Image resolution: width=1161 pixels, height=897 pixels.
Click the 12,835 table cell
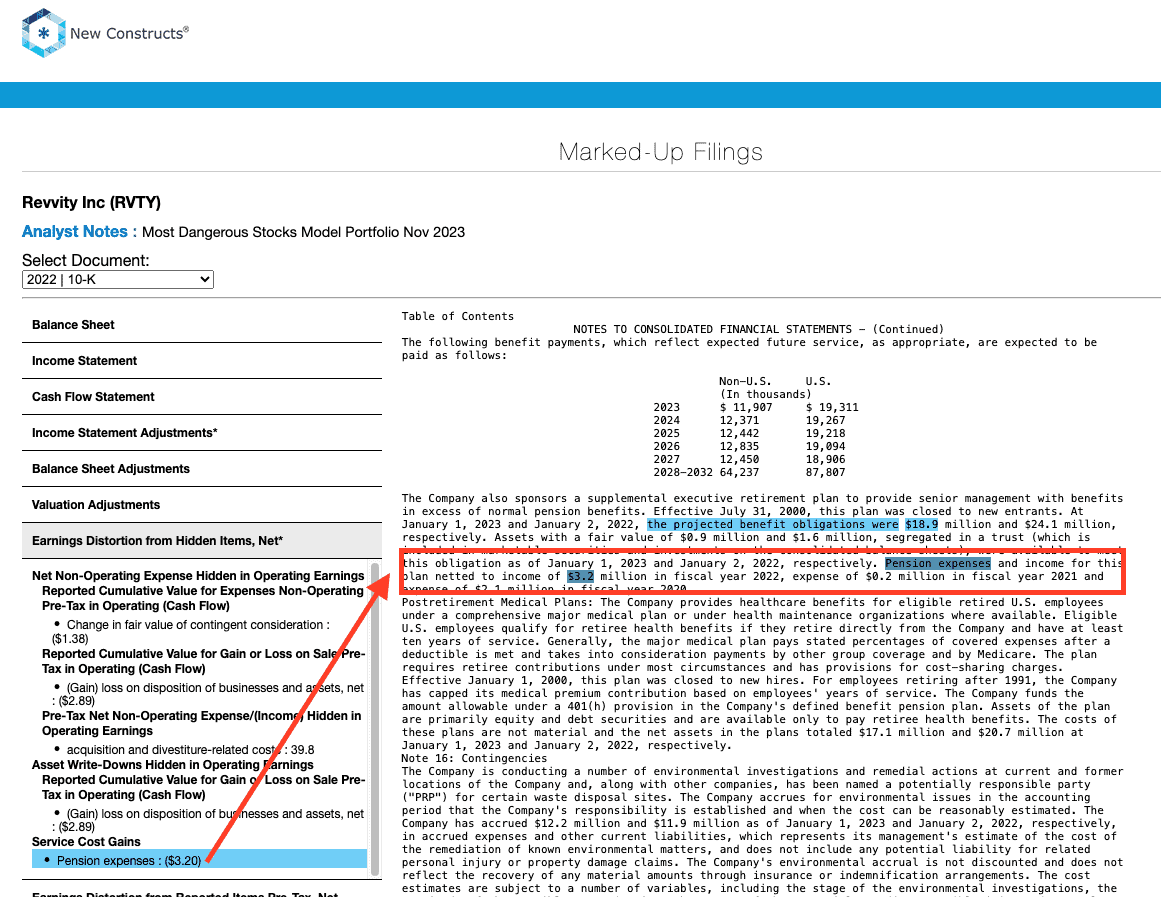739,447
